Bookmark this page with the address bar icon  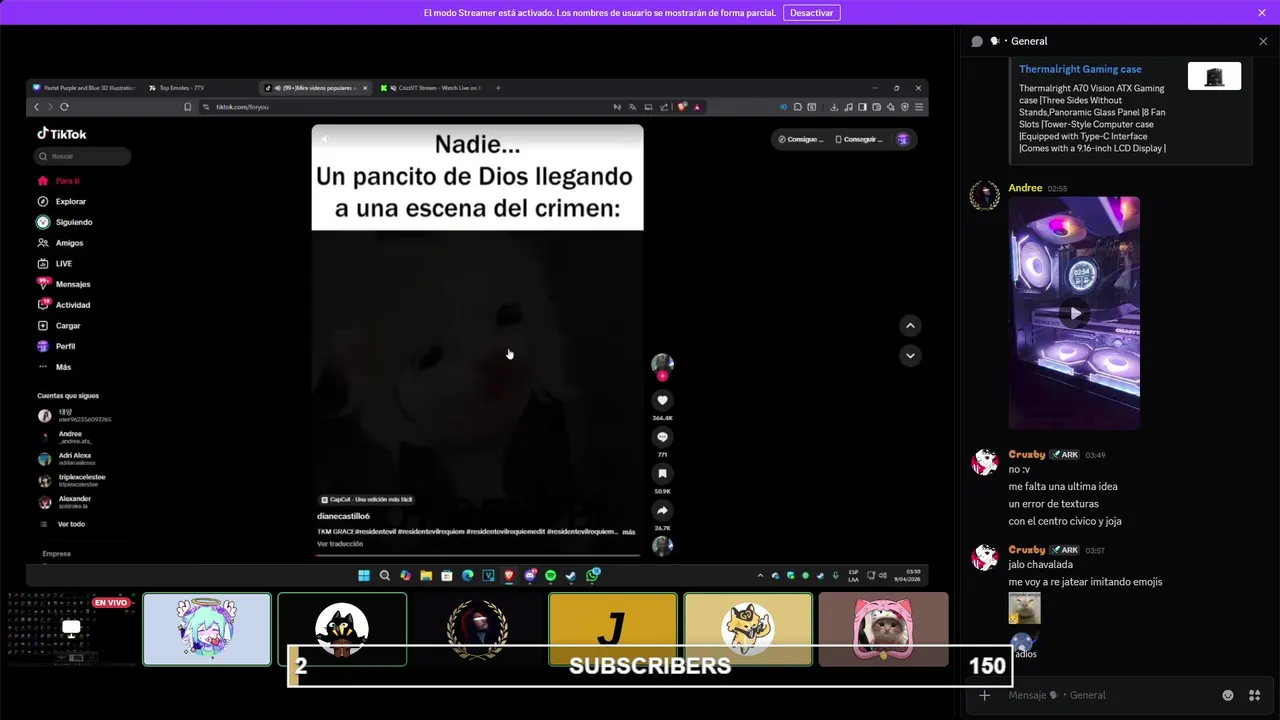point(187,107)
